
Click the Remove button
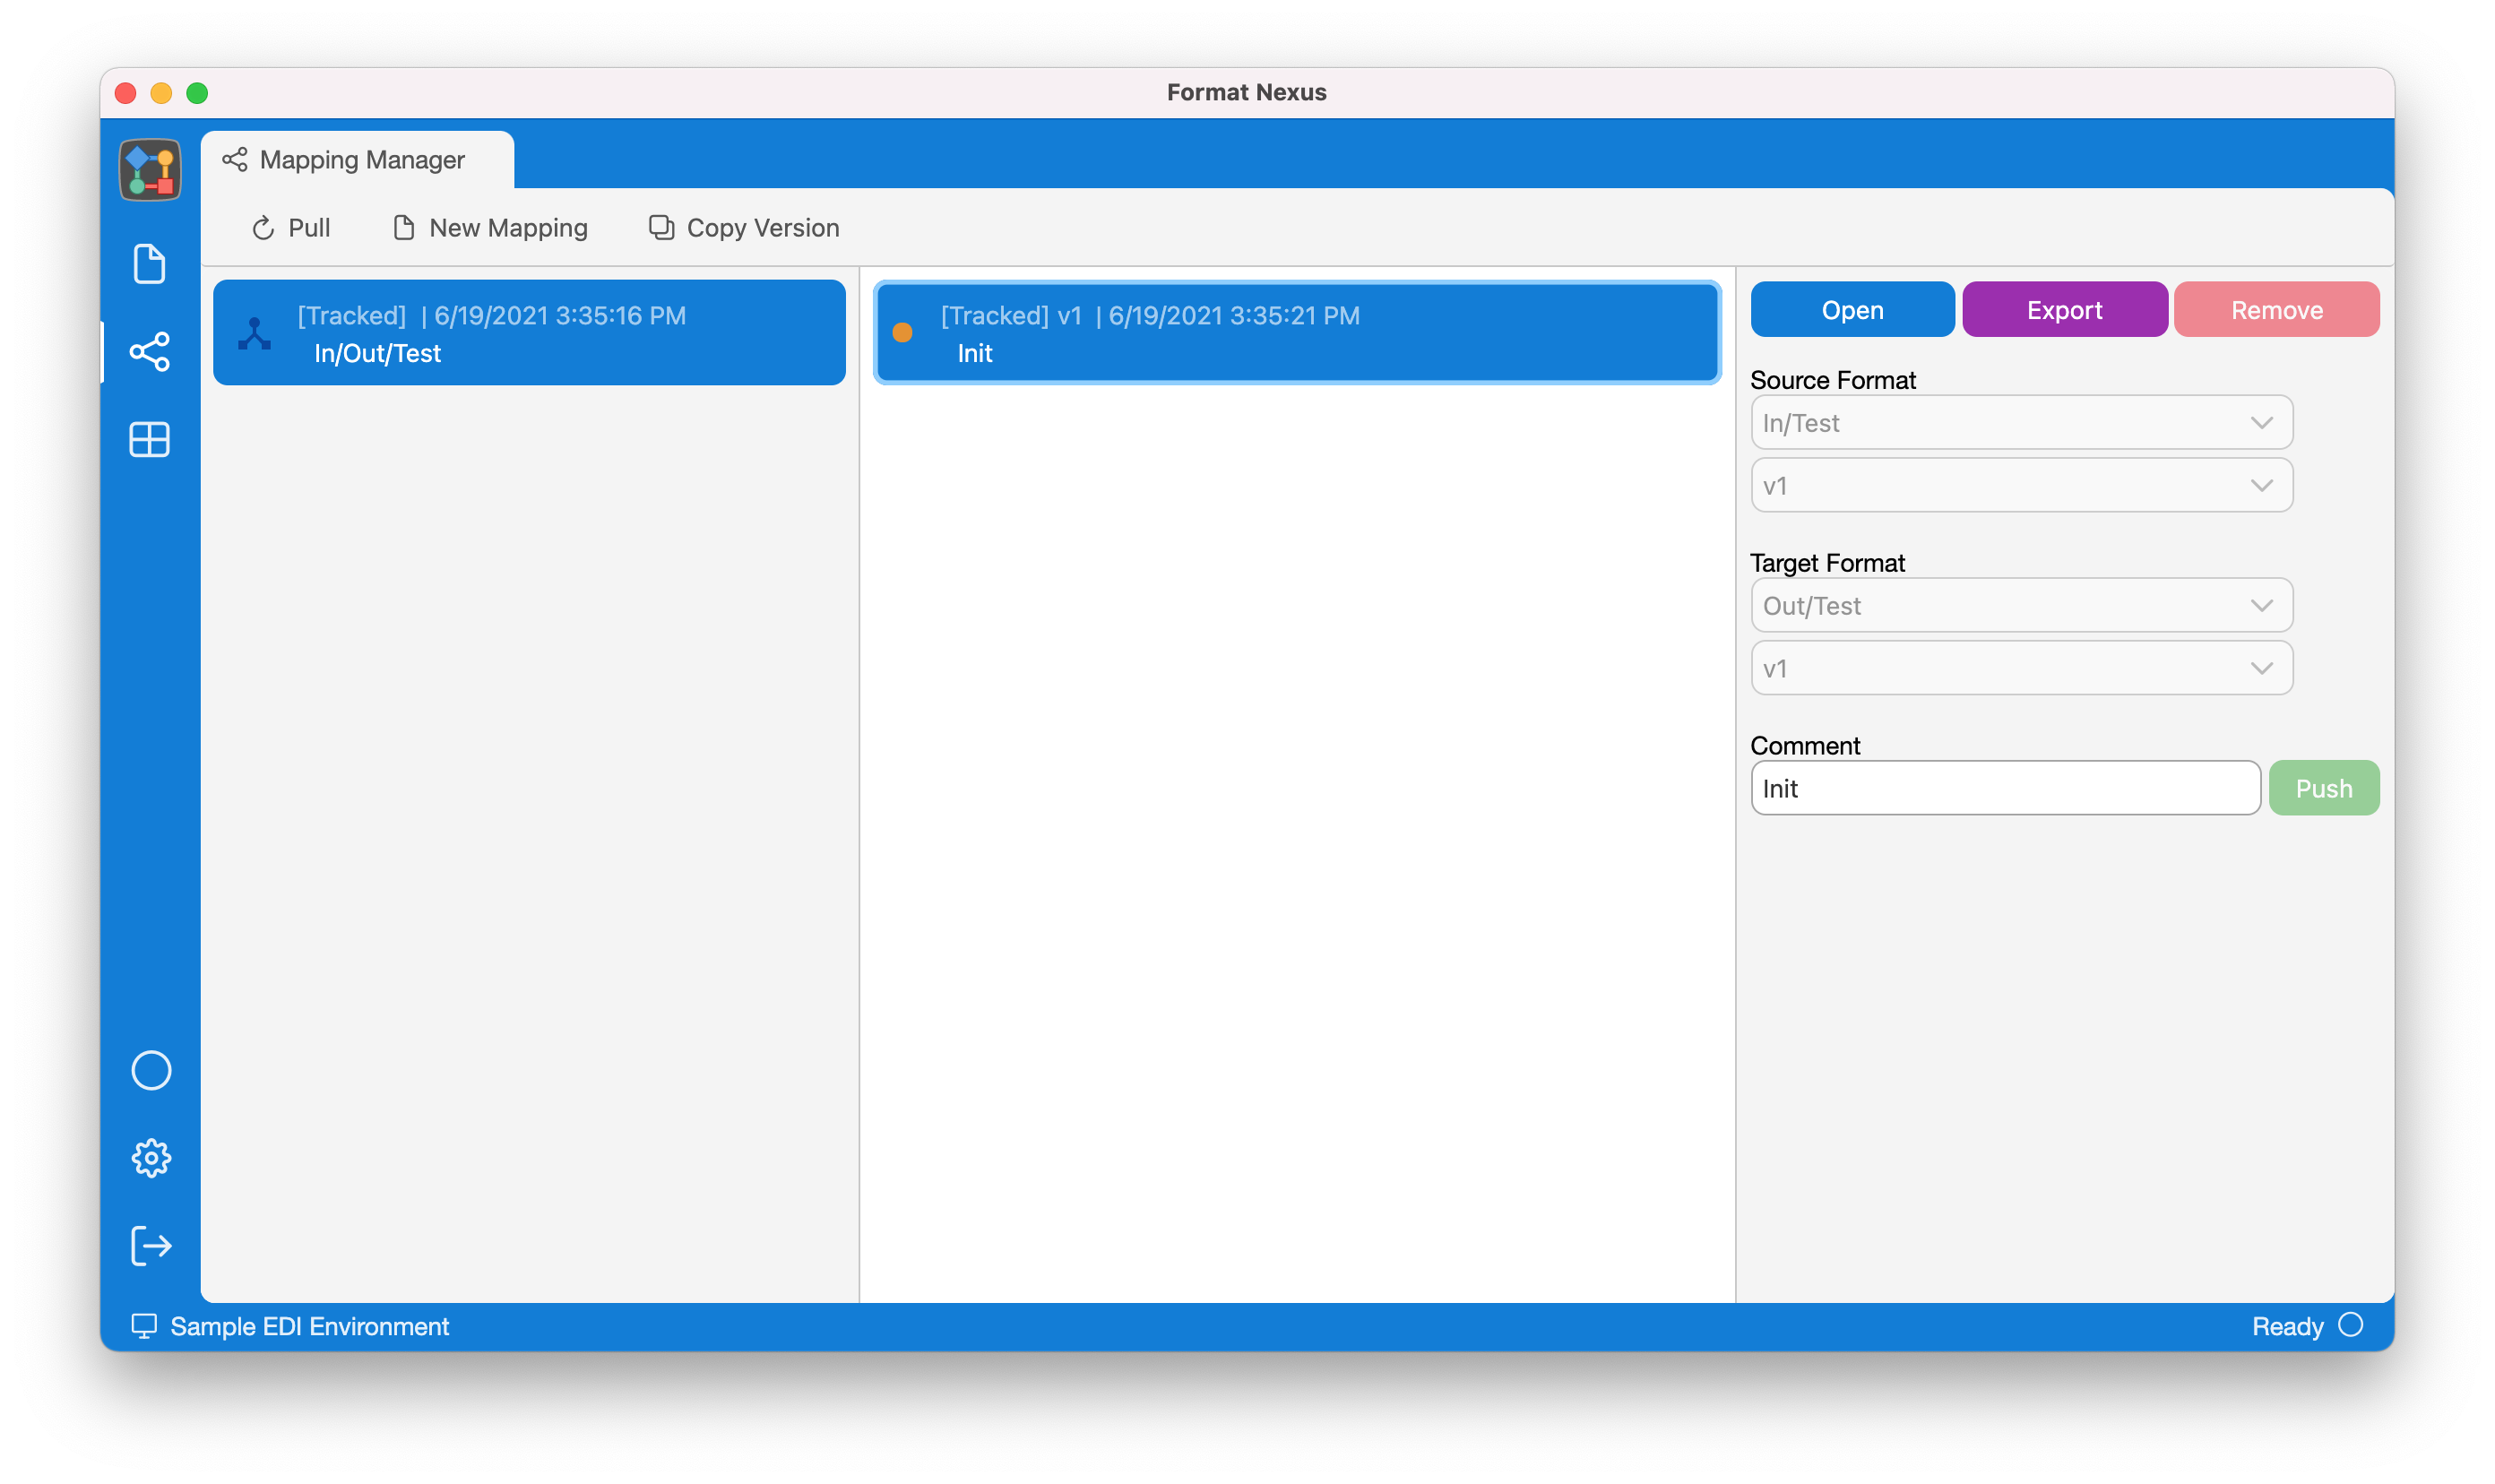[2276, 310]
